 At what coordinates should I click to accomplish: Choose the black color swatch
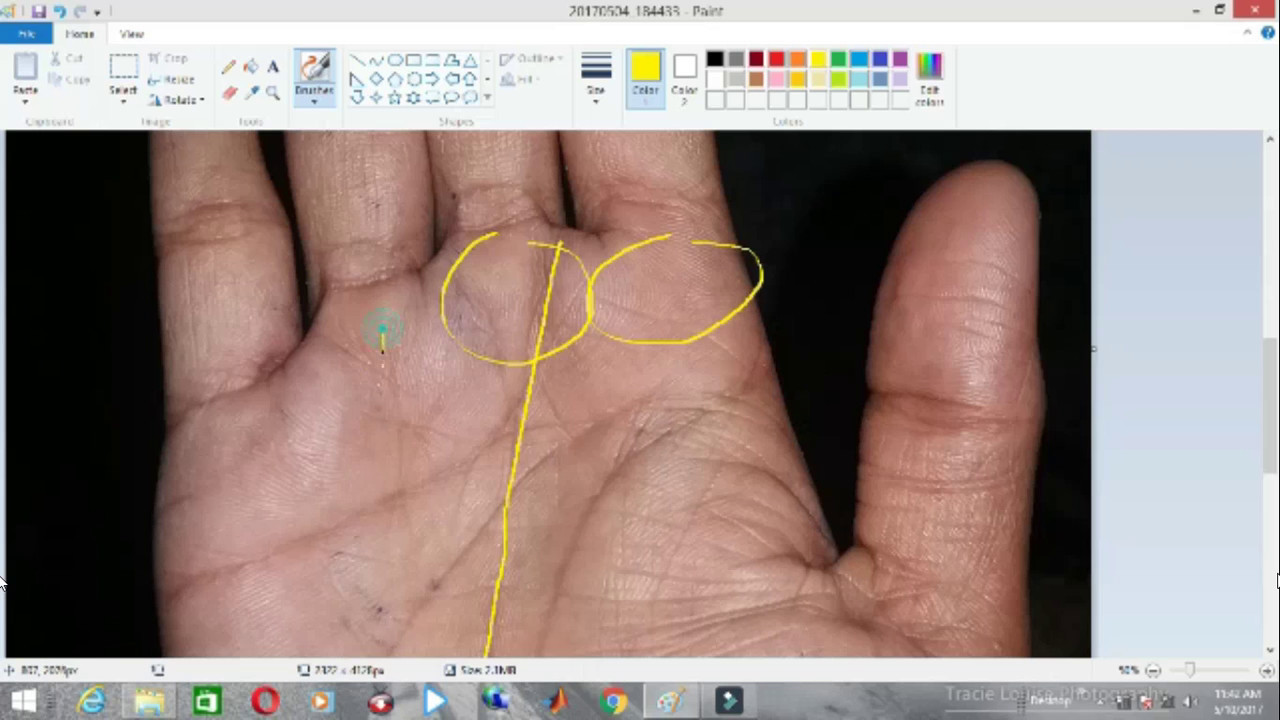click(x=715, y=60)
